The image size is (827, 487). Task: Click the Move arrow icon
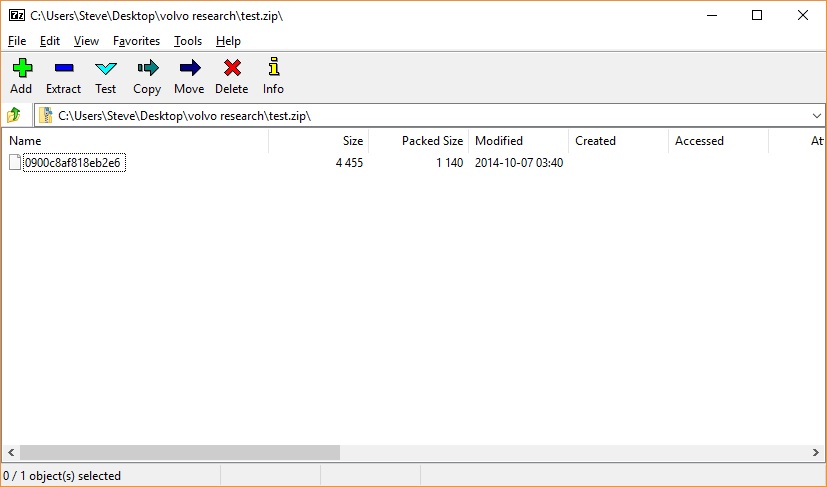190,68
